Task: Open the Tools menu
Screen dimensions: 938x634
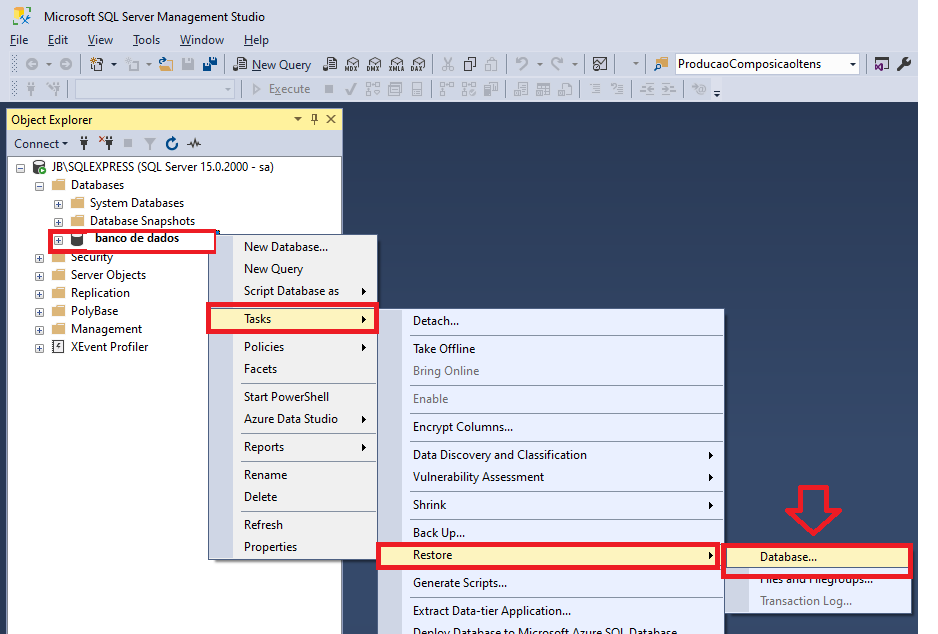Action: tap(147, 40)
